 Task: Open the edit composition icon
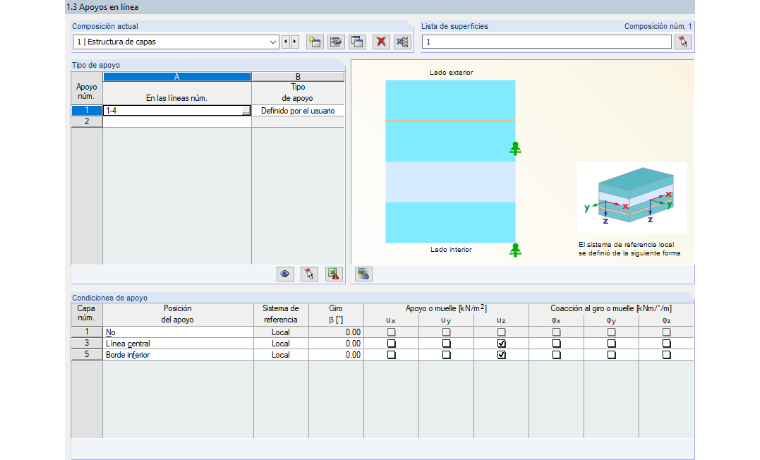pos(335,42)
